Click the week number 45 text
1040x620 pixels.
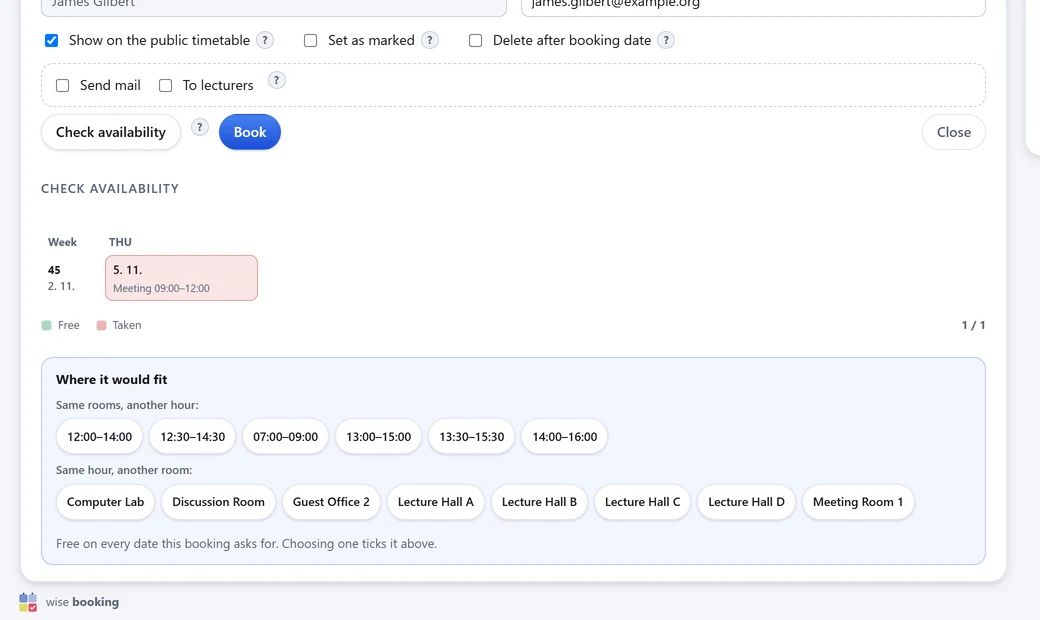pyautogui.click(x=54, y=270)
